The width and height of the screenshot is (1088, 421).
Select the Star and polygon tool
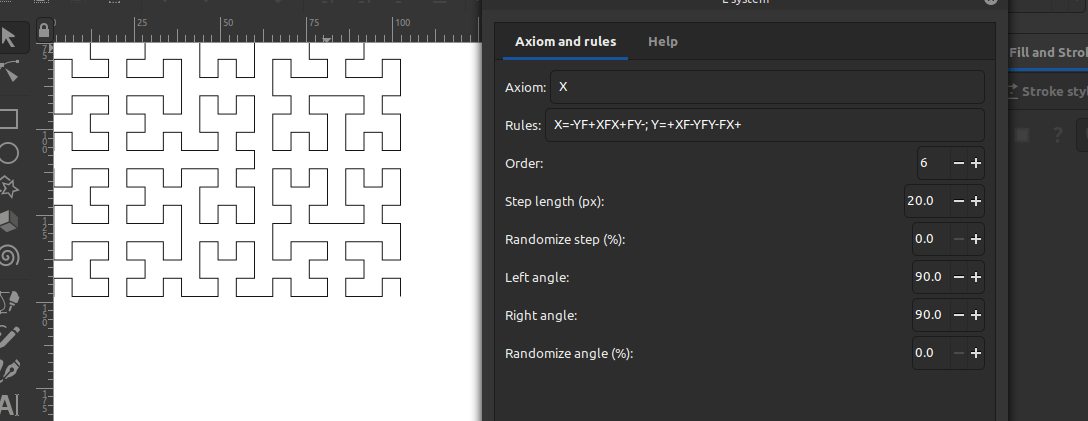(8, 187)
